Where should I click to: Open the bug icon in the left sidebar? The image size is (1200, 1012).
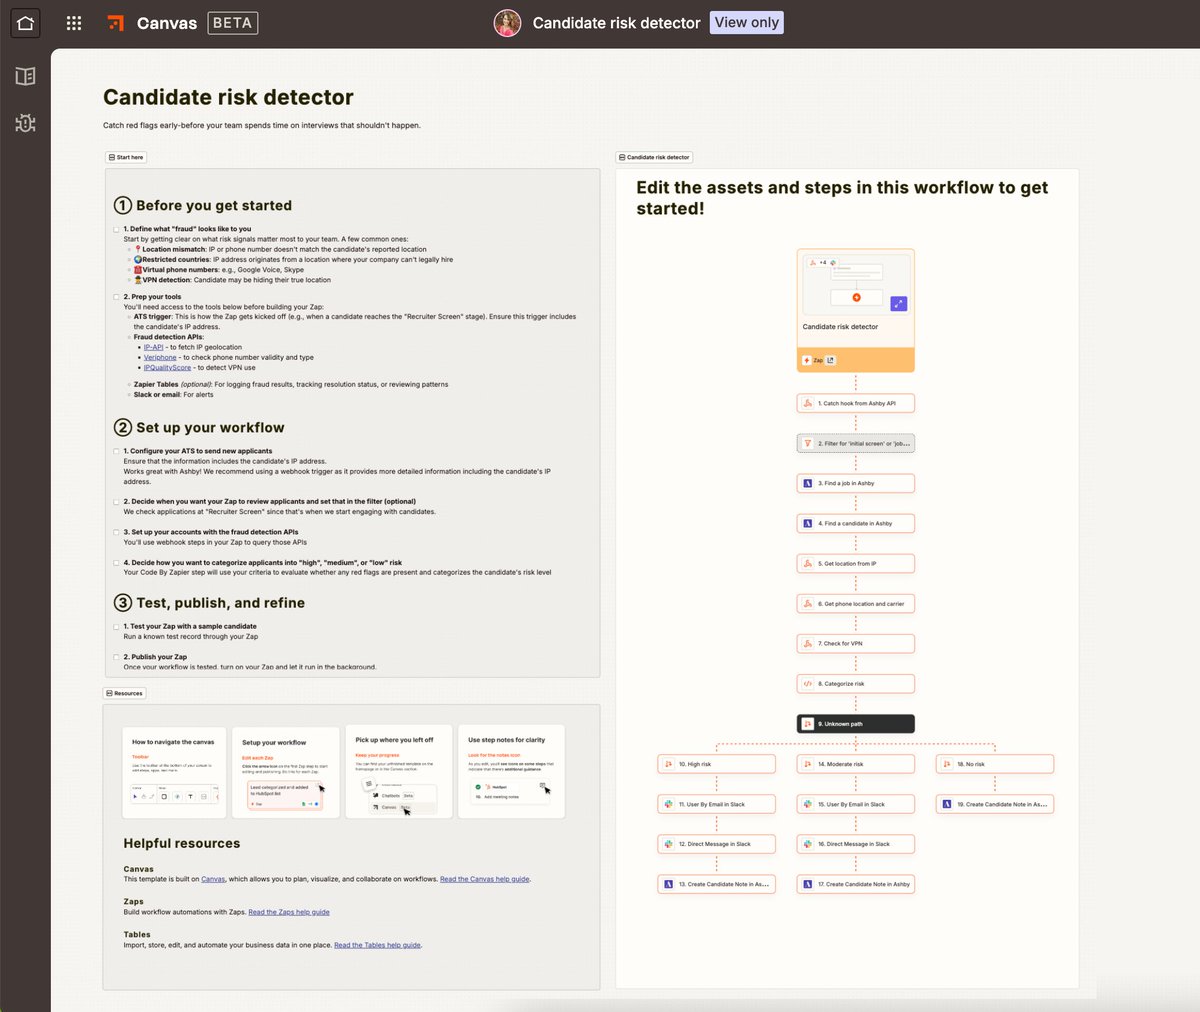point(25,123)
